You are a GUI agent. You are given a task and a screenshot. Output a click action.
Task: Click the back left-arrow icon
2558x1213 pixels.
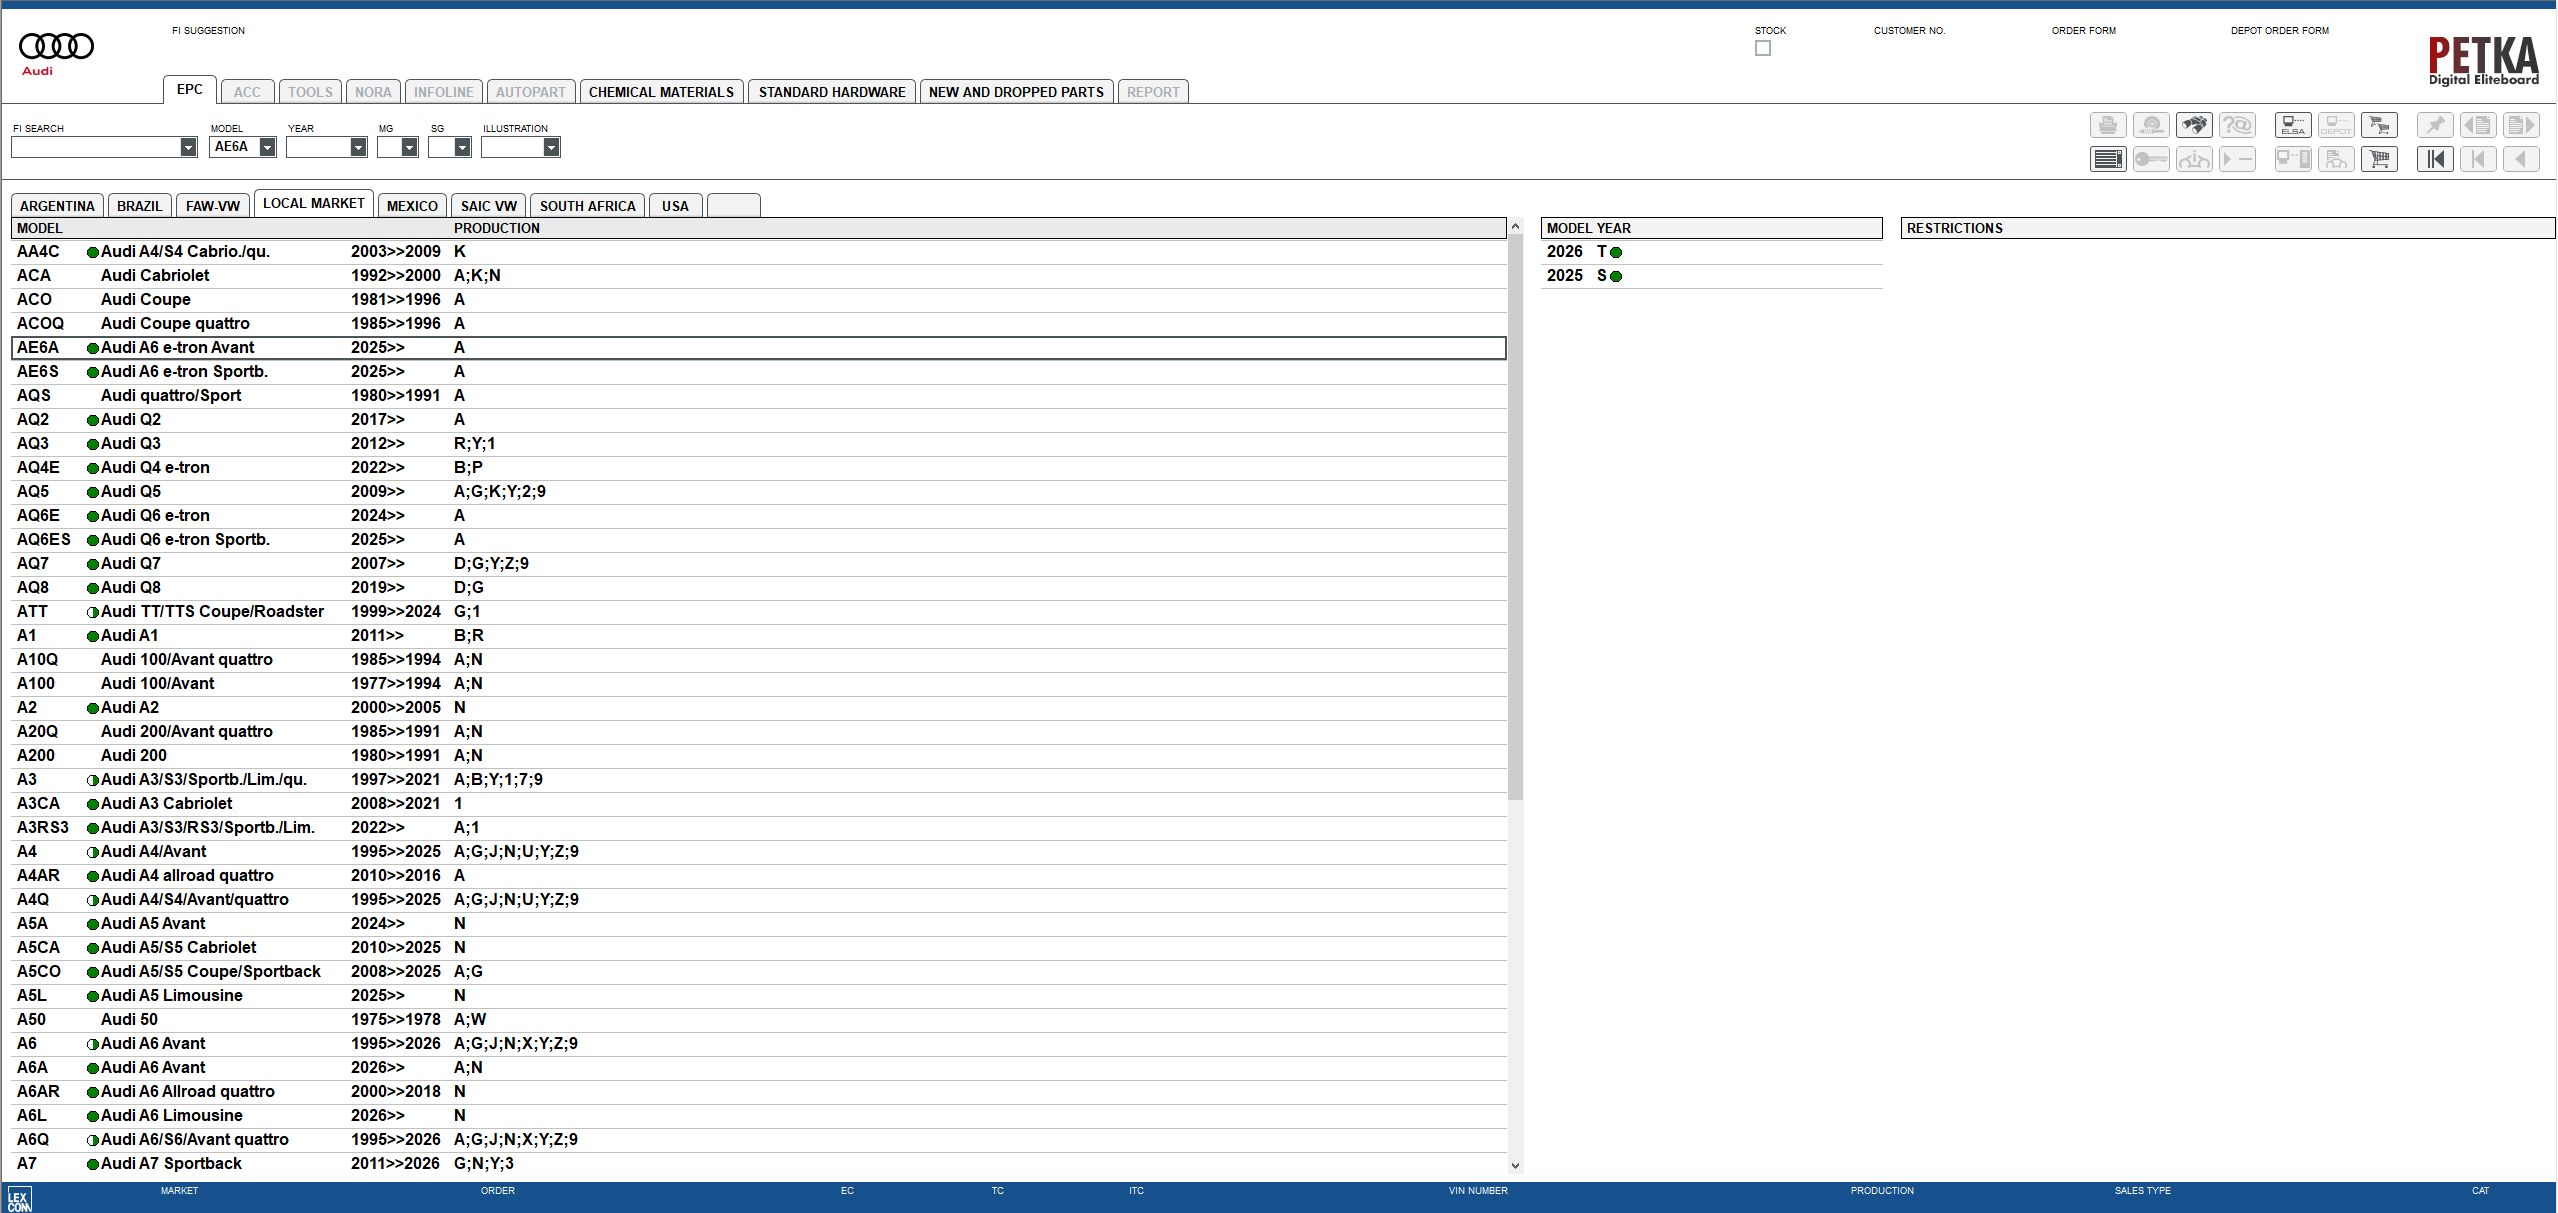tap(2521, 159)
